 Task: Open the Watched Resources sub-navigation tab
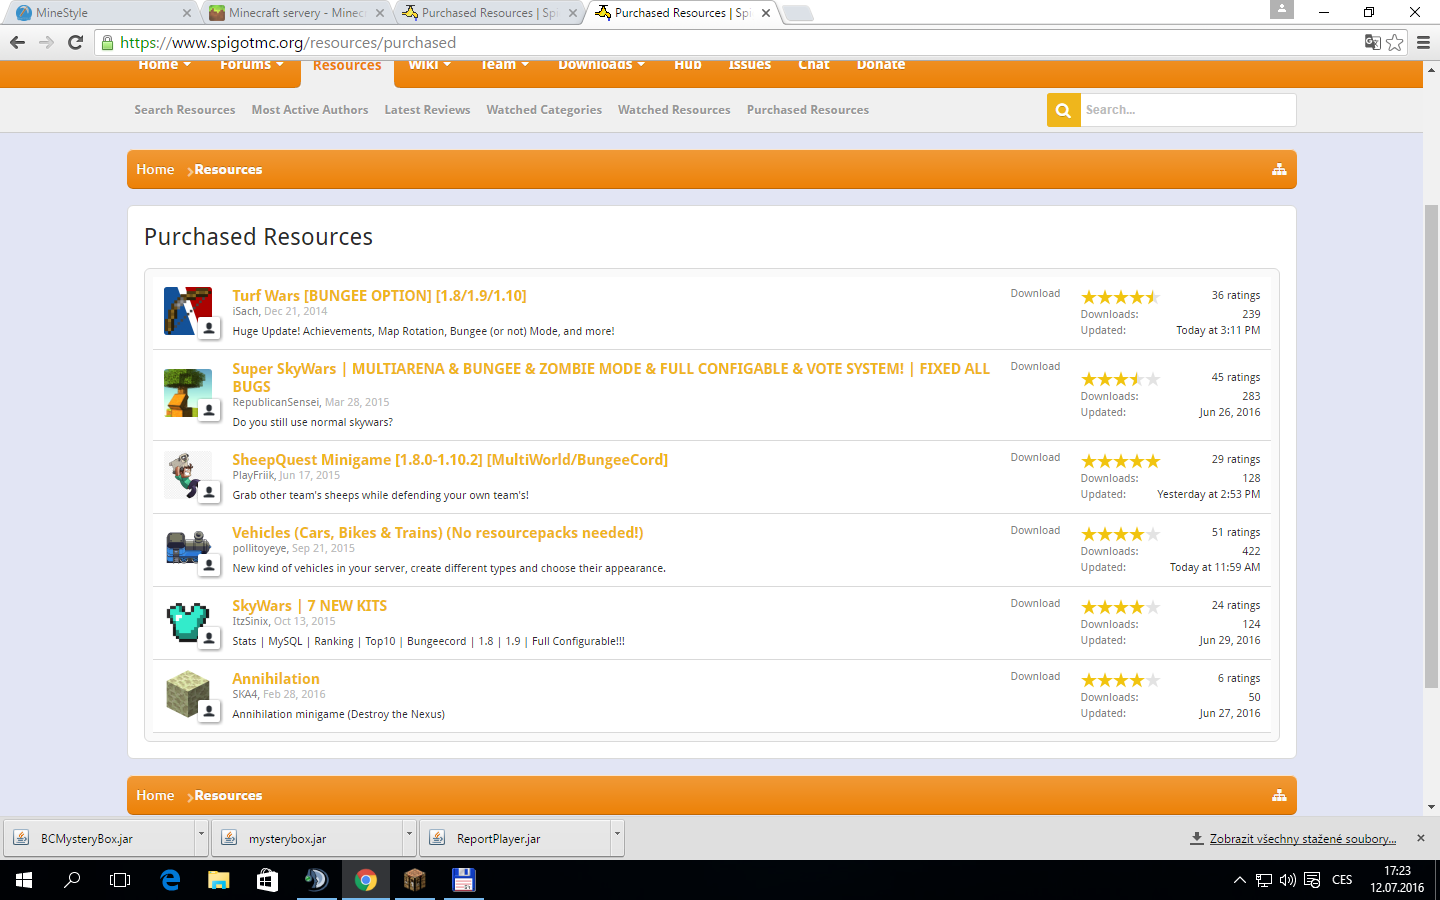tap(674, 110)
